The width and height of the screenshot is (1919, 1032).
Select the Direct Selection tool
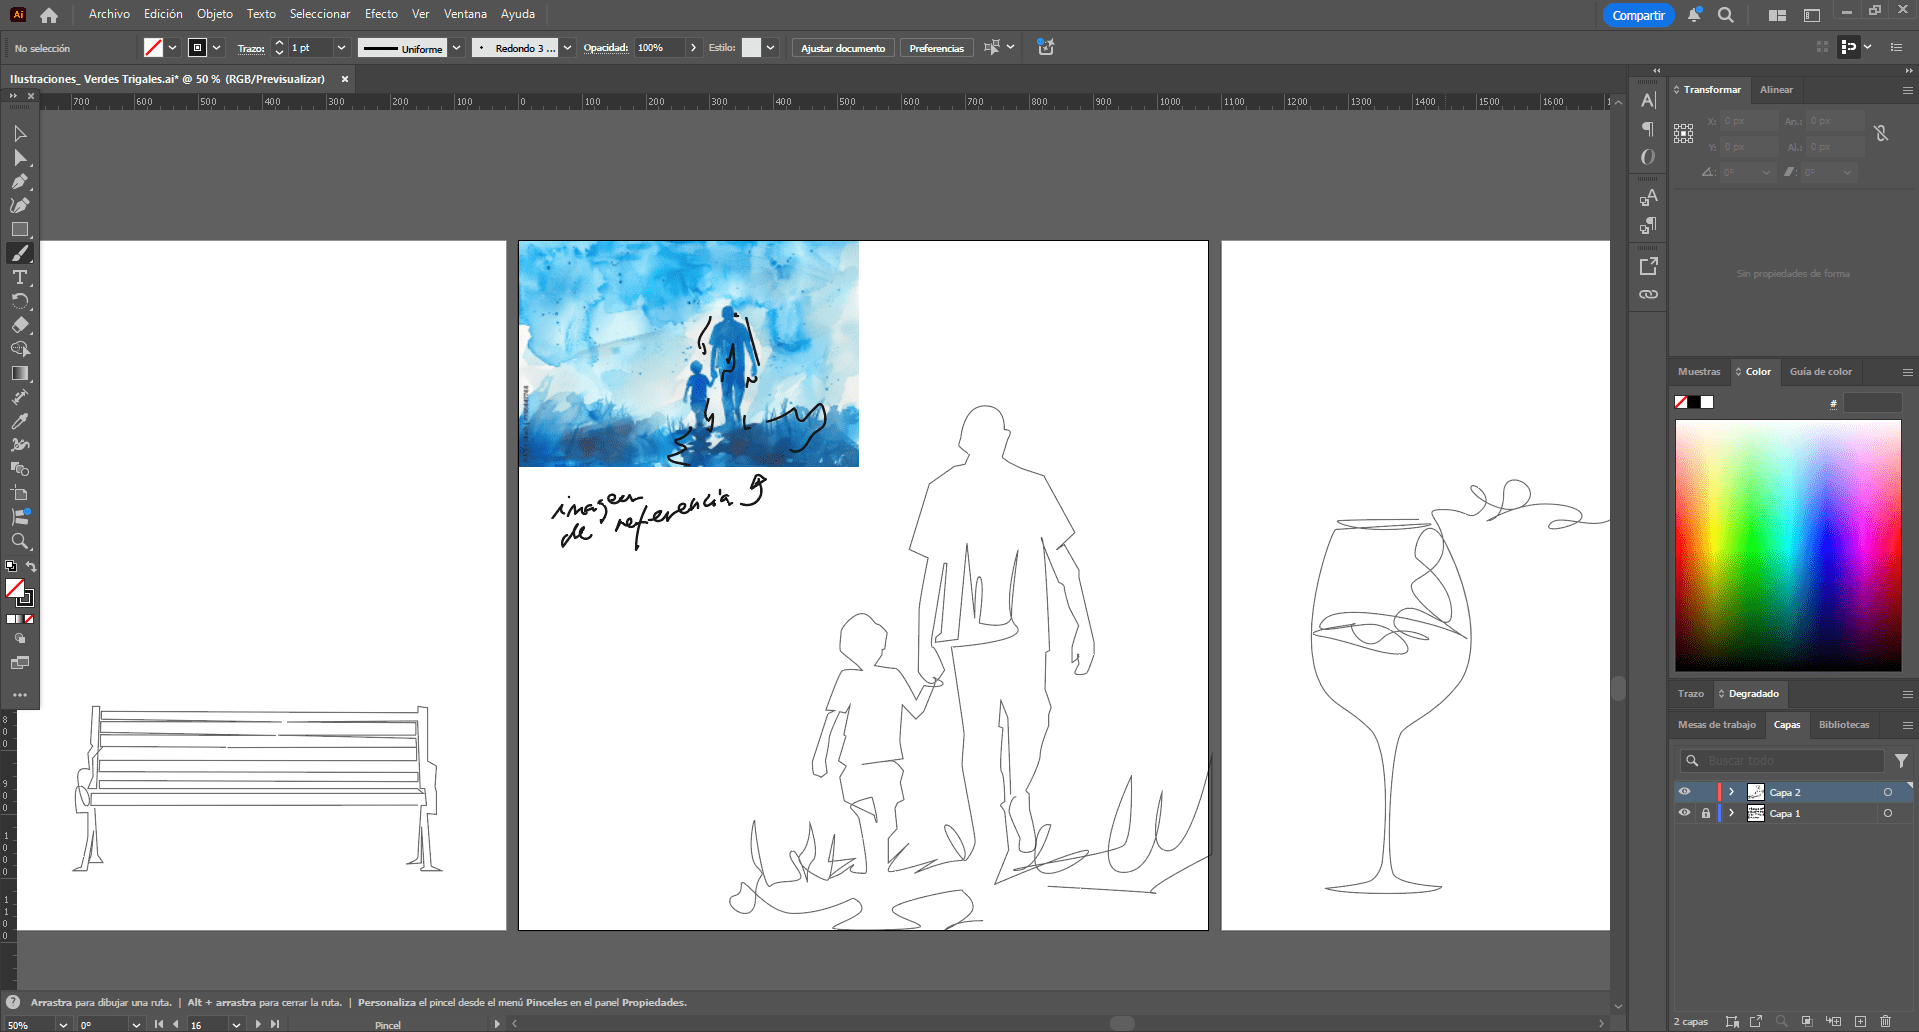[20, 157]
